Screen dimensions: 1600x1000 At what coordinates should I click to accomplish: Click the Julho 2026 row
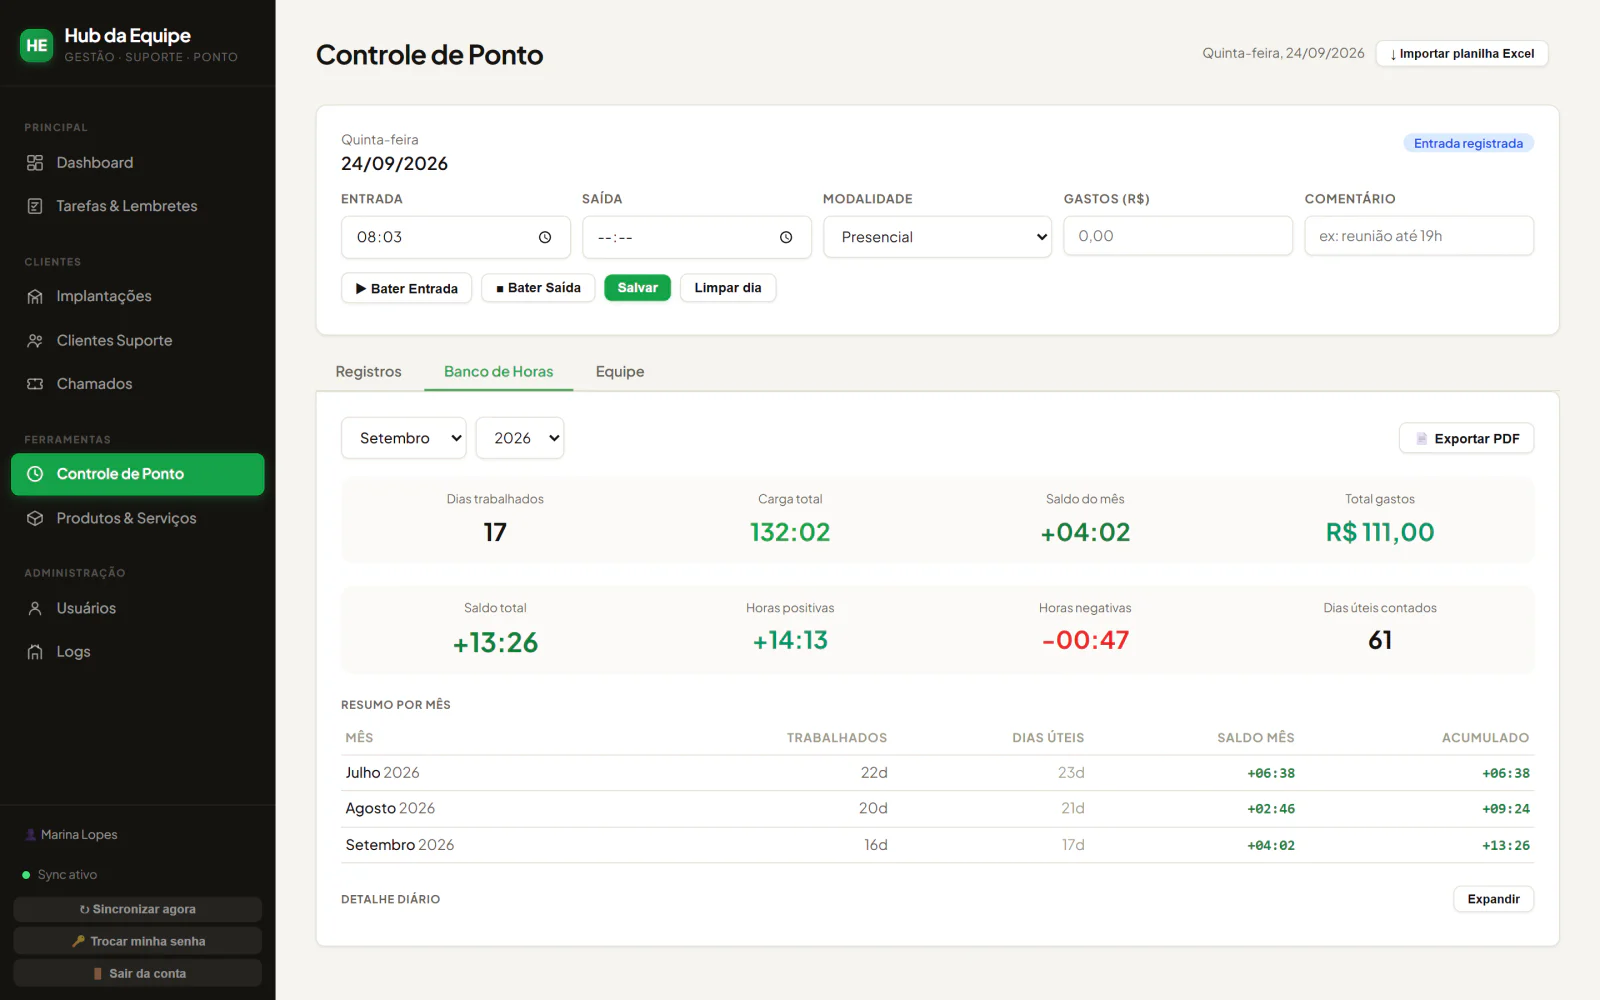937,773
